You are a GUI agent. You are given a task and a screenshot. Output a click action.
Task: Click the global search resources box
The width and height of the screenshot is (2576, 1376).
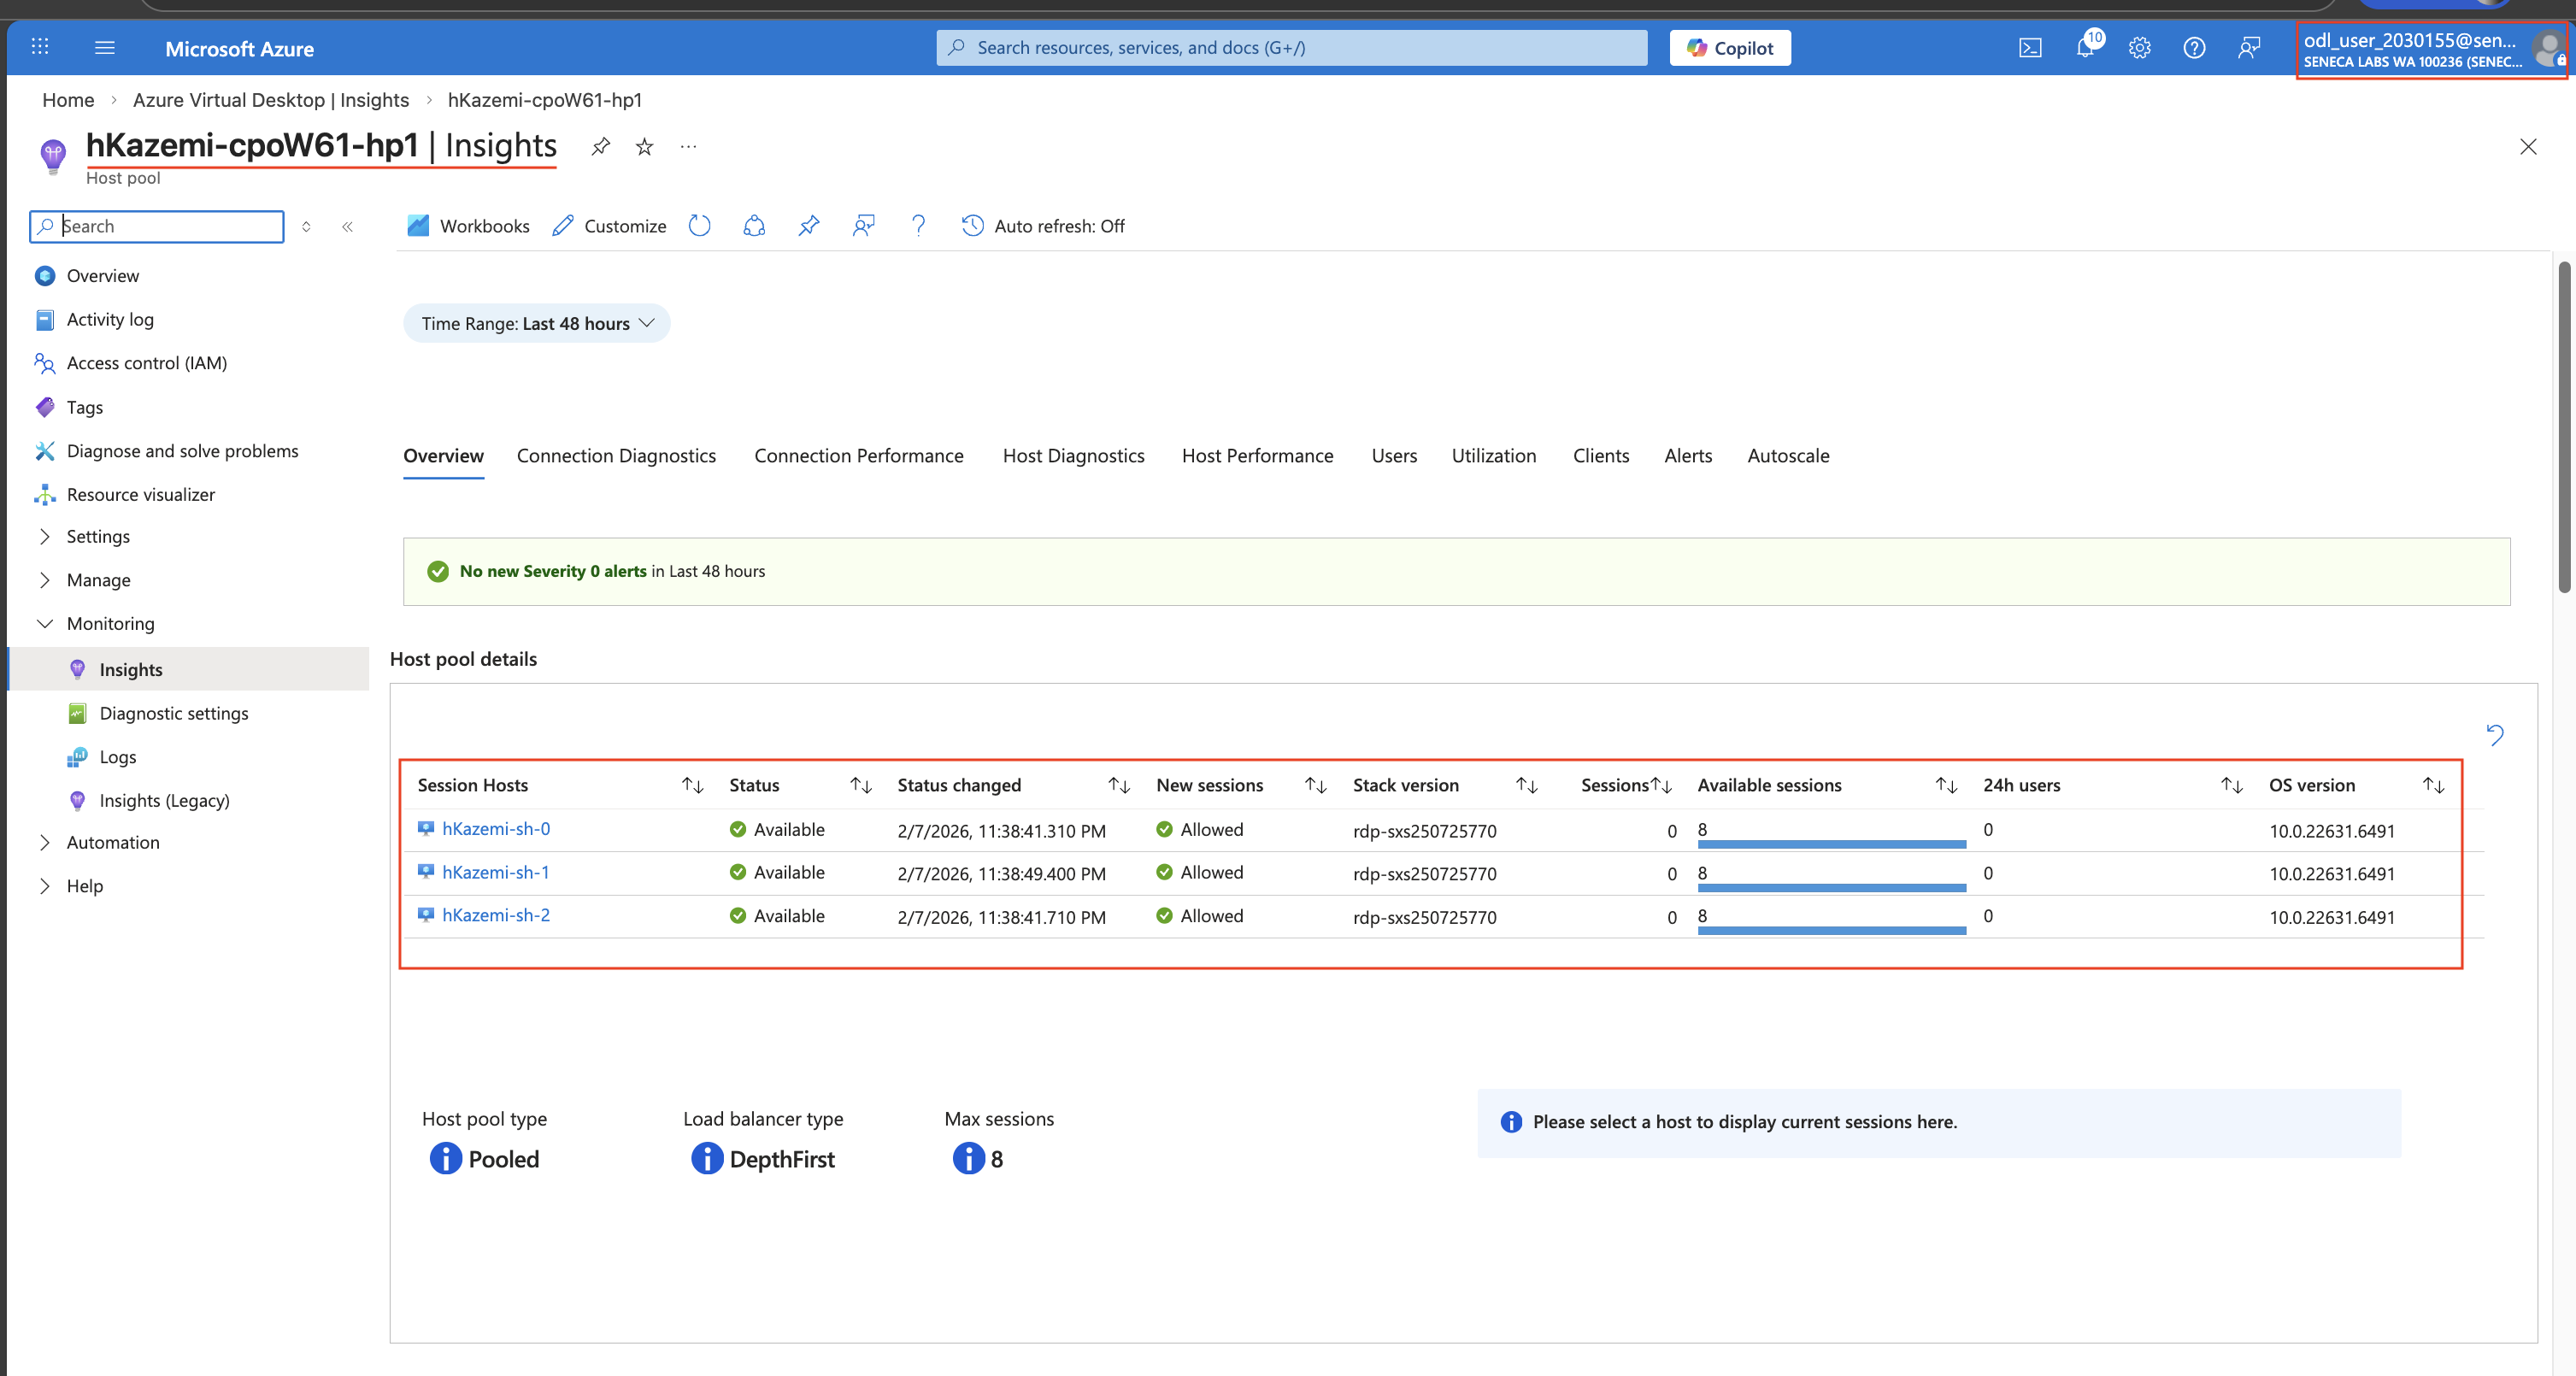pos(1291,47)
